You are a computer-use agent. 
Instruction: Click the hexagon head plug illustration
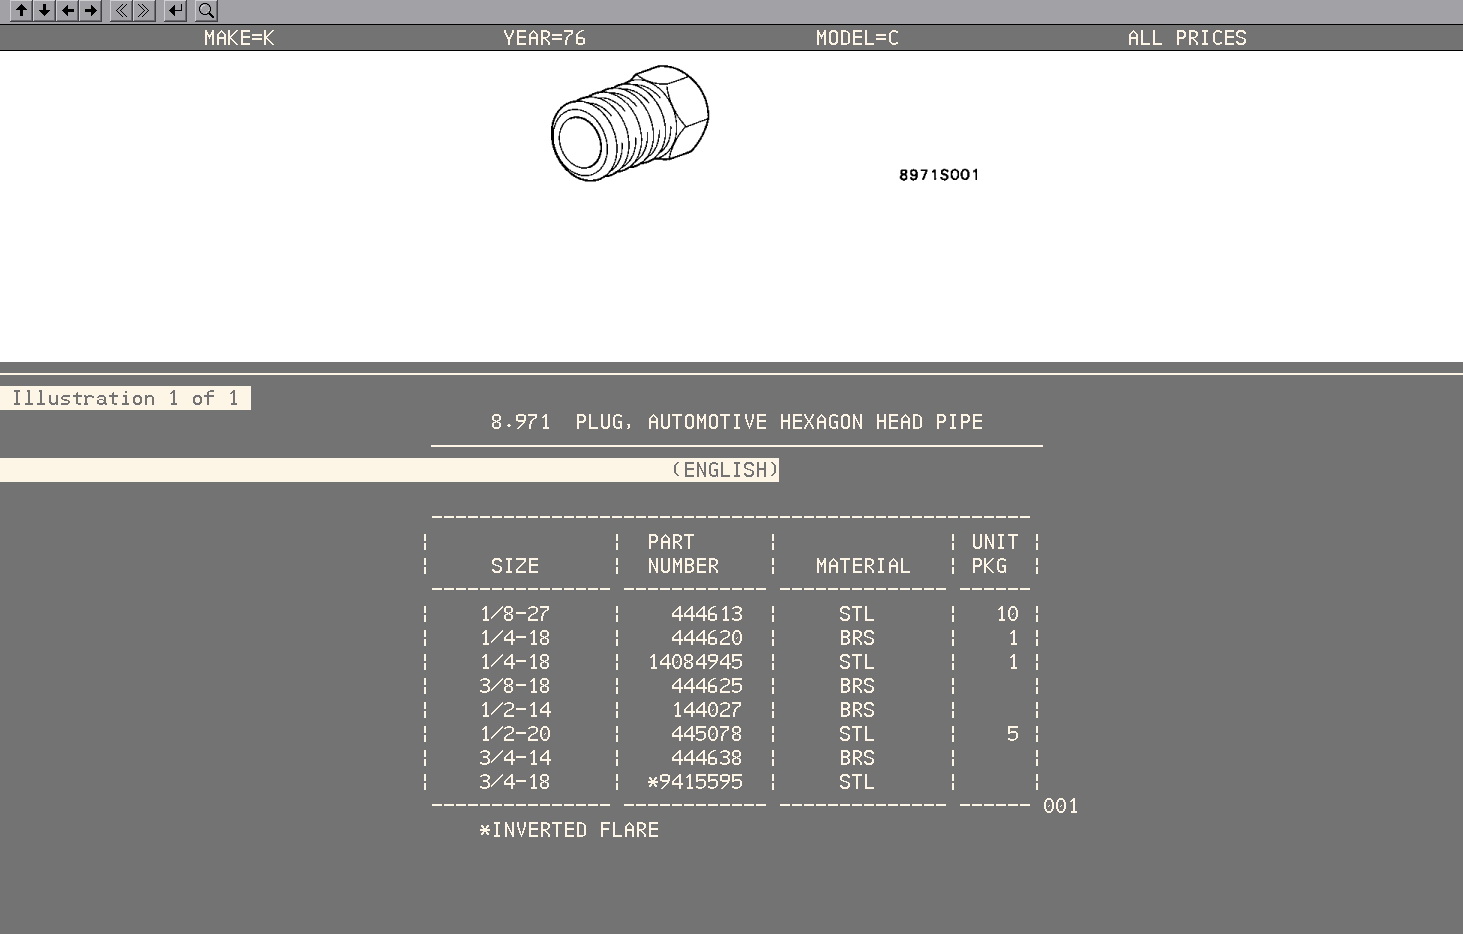click(630, 125)
